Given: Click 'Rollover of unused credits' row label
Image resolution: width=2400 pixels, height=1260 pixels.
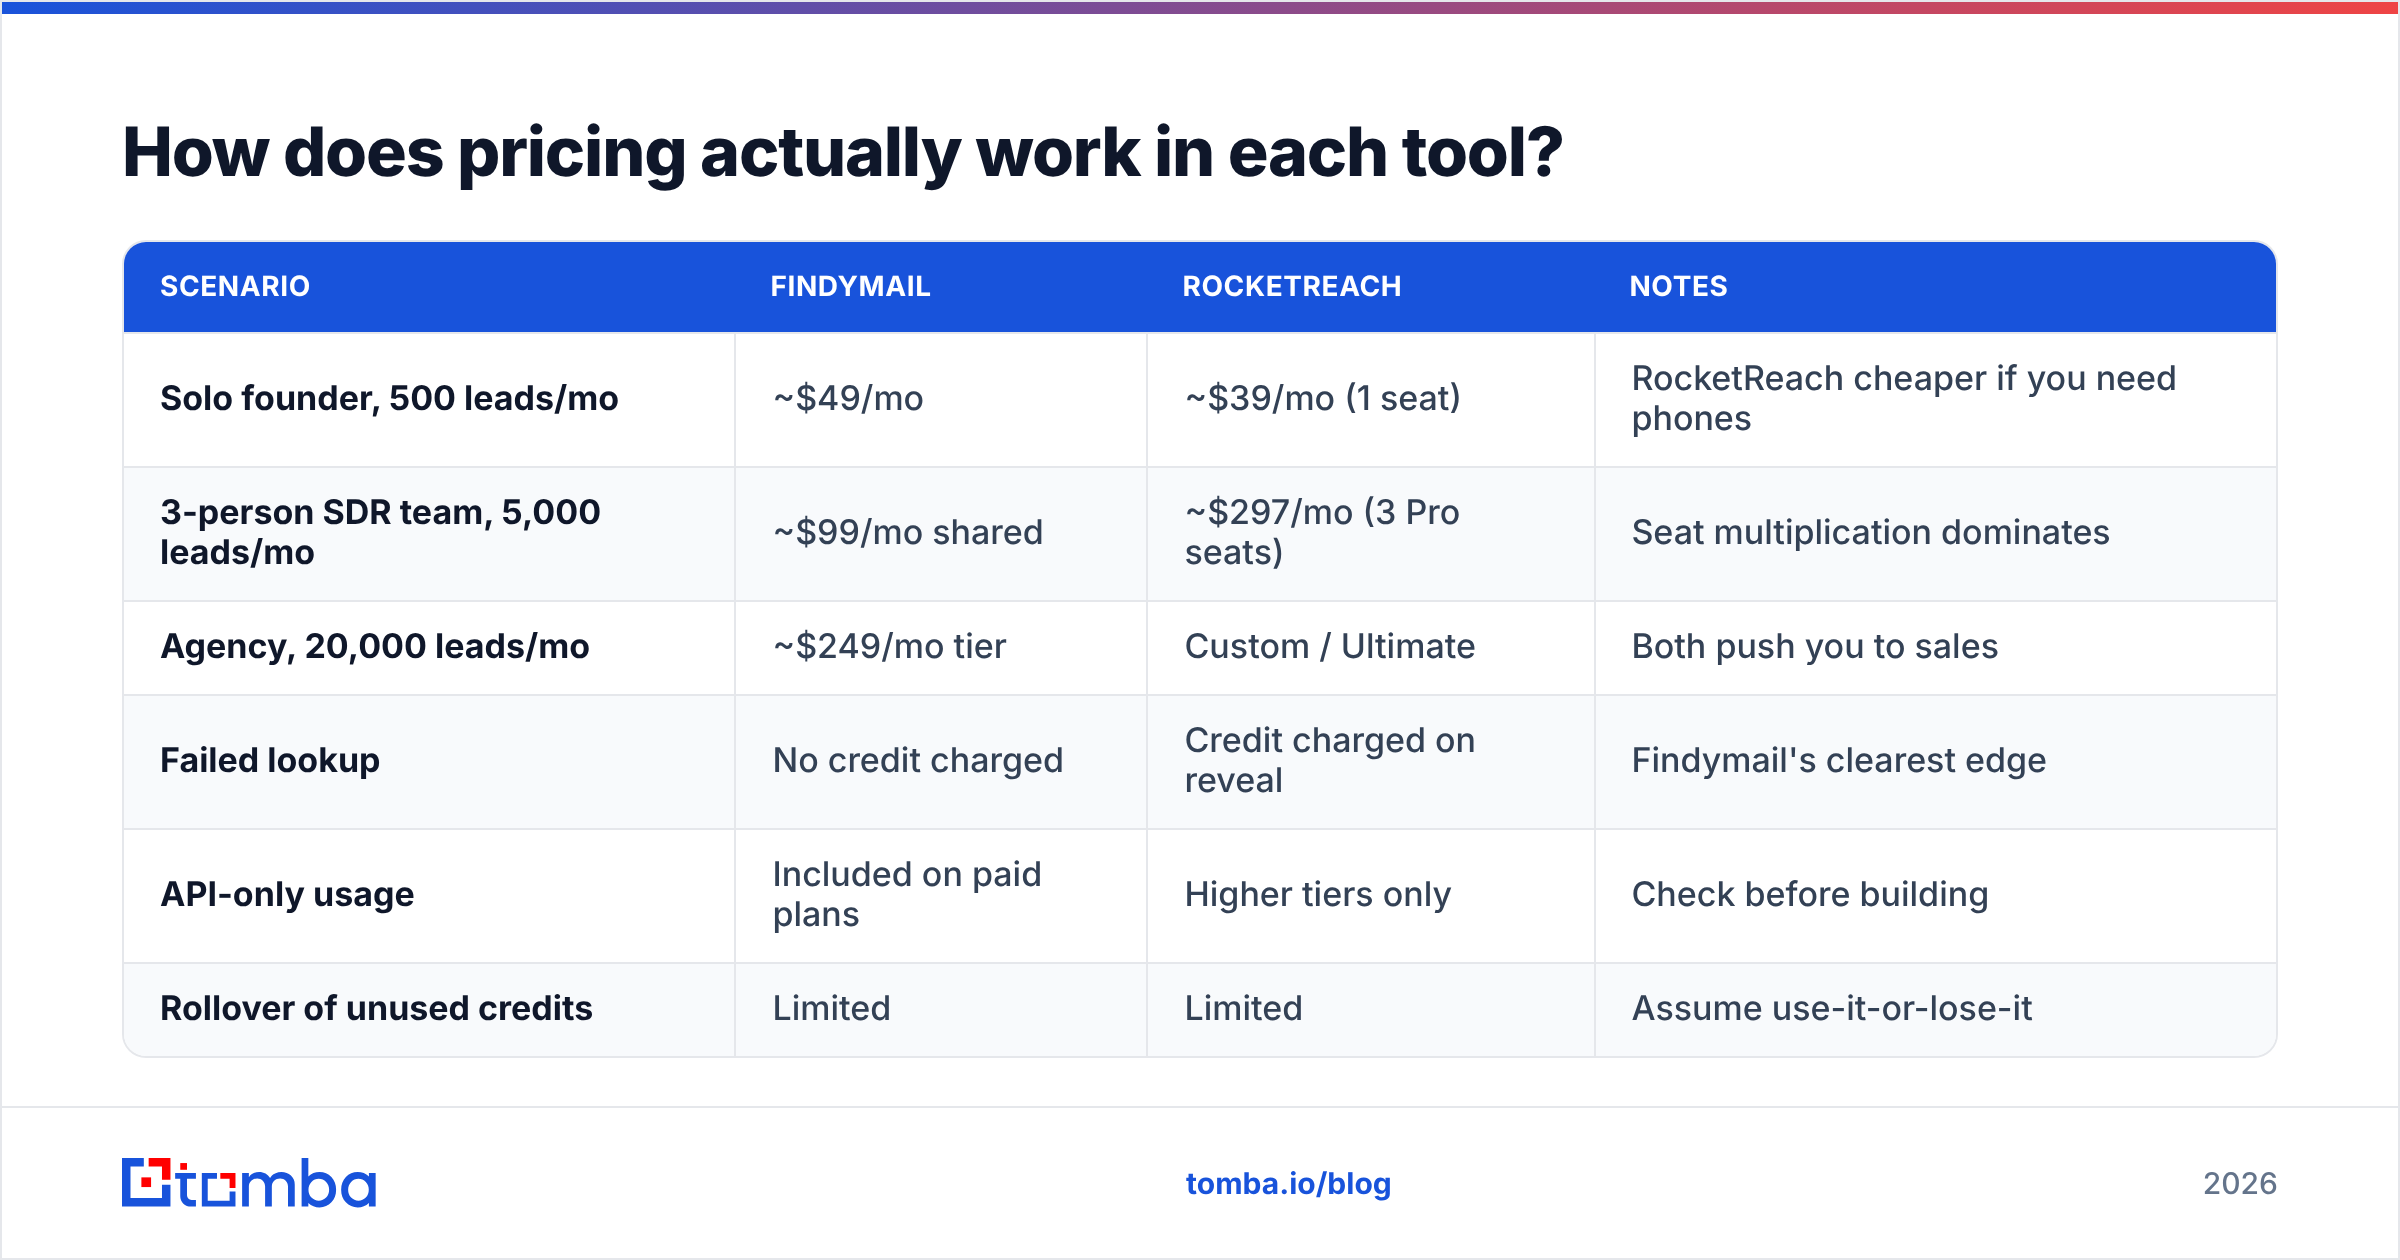Looking at the screenshot, I should pos(376,1008).
